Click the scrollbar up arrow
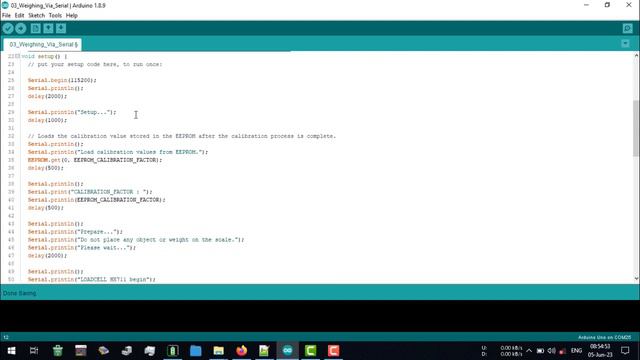Viewport: 640px width, 360px height. click(x=636, y=56)
